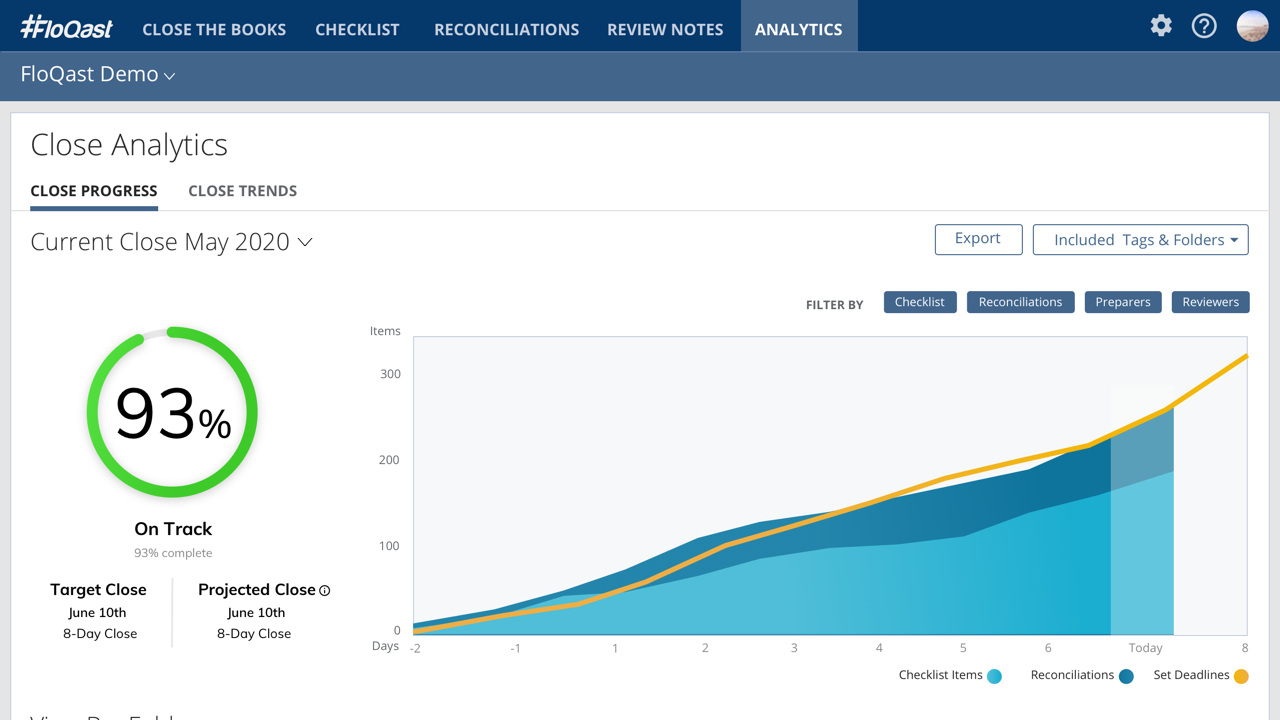
Task: Open the Reconciliations nav item
Action: click(506, 29)
